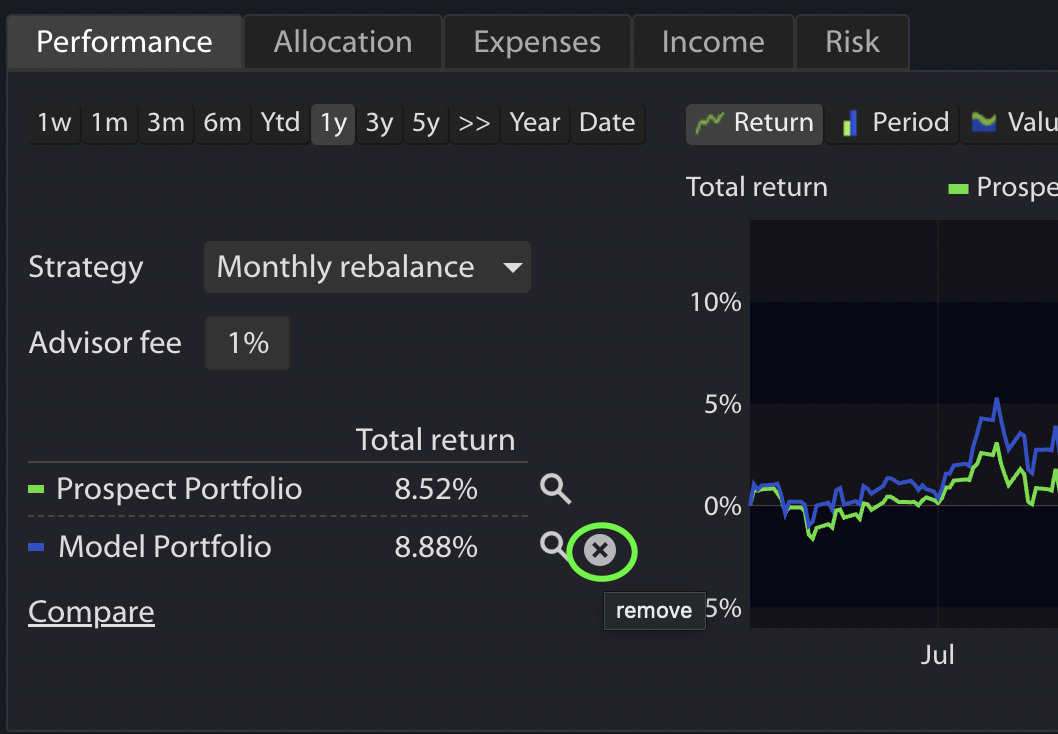Remove the Model Portfolio

tap(600, 550)
